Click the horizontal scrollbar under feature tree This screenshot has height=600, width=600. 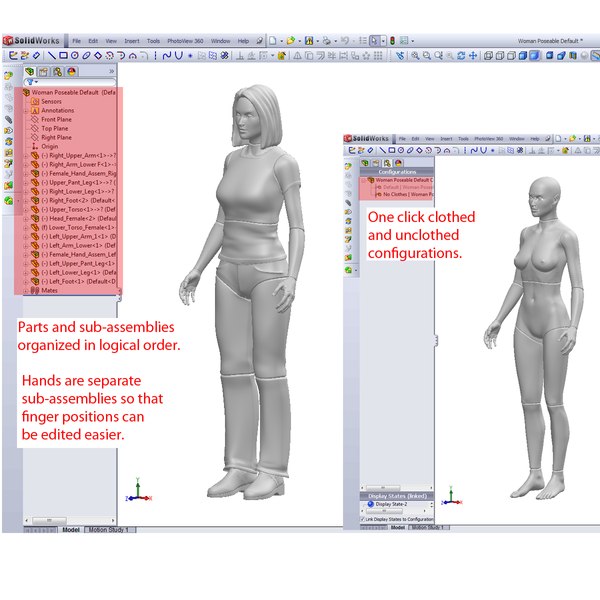70,520
